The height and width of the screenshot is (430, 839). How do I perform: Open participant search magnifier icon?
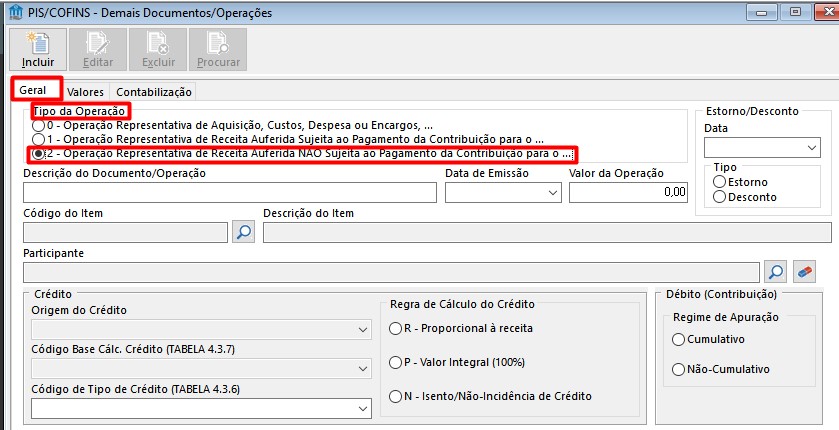pos(775,272)
